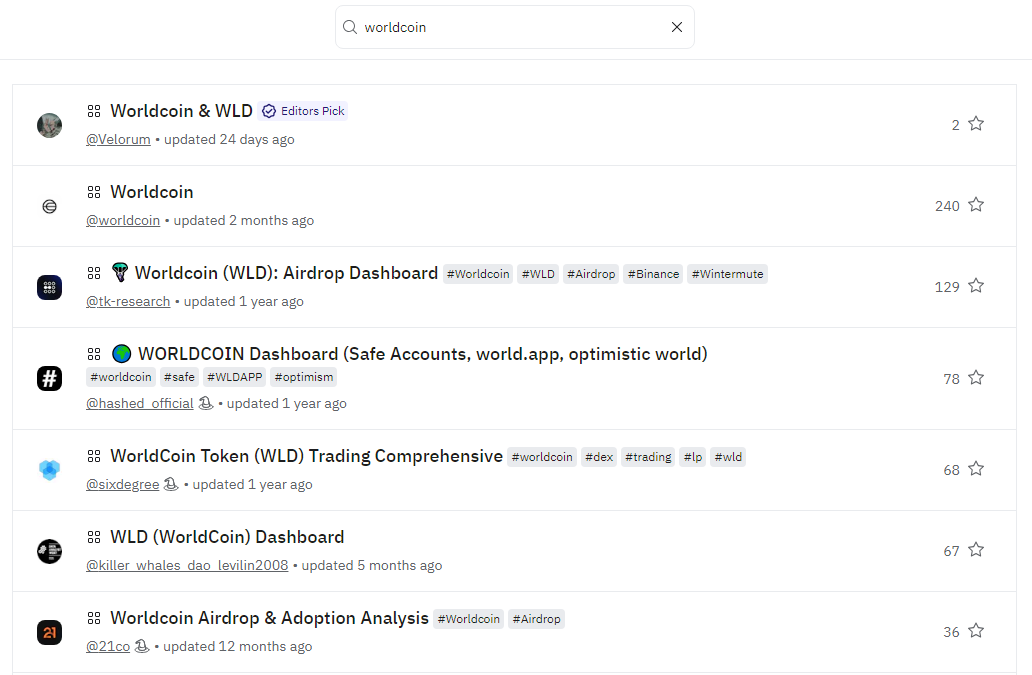The height and width of the screenshot is (675, 1032).
Task: Select the #wld tag on Trading Comprehensive
Action: click(x=728, y=457)
